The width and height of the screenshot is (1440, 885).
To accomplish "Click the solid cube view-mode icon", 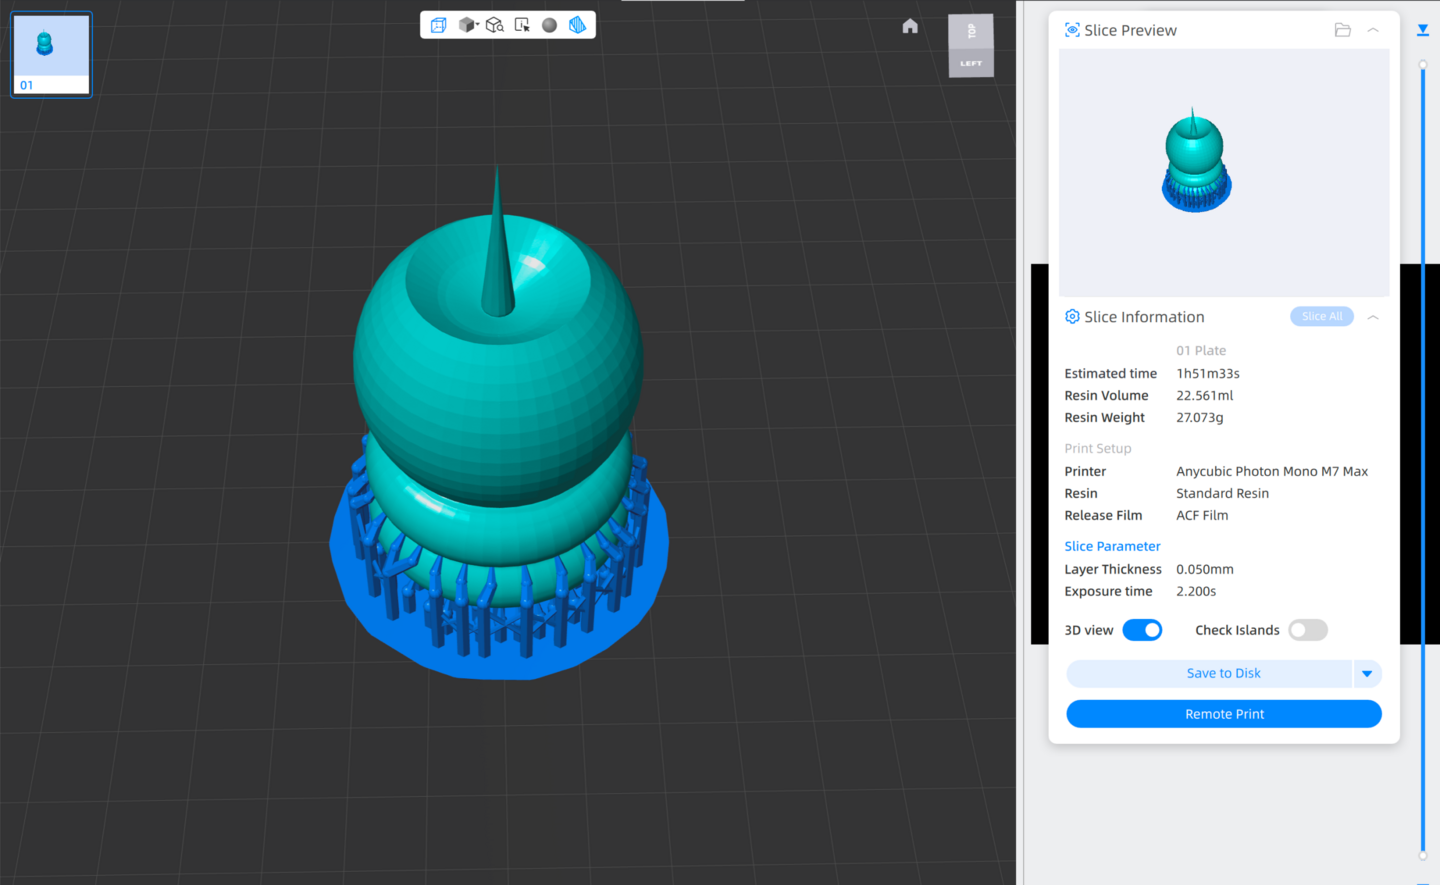I will [x=467, y=25].
